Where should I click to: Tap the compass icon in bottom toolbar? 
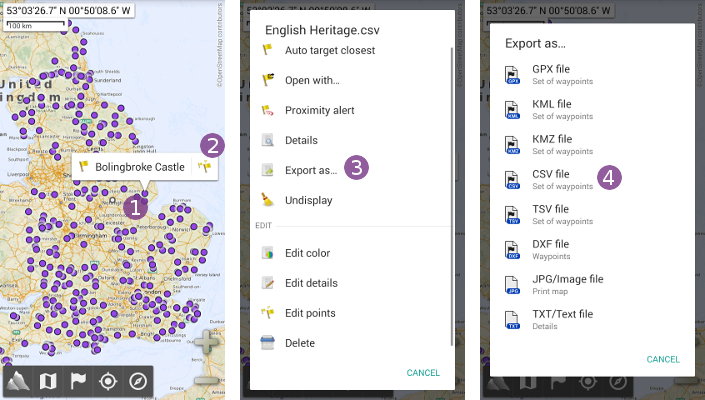[x=138, y=382]
